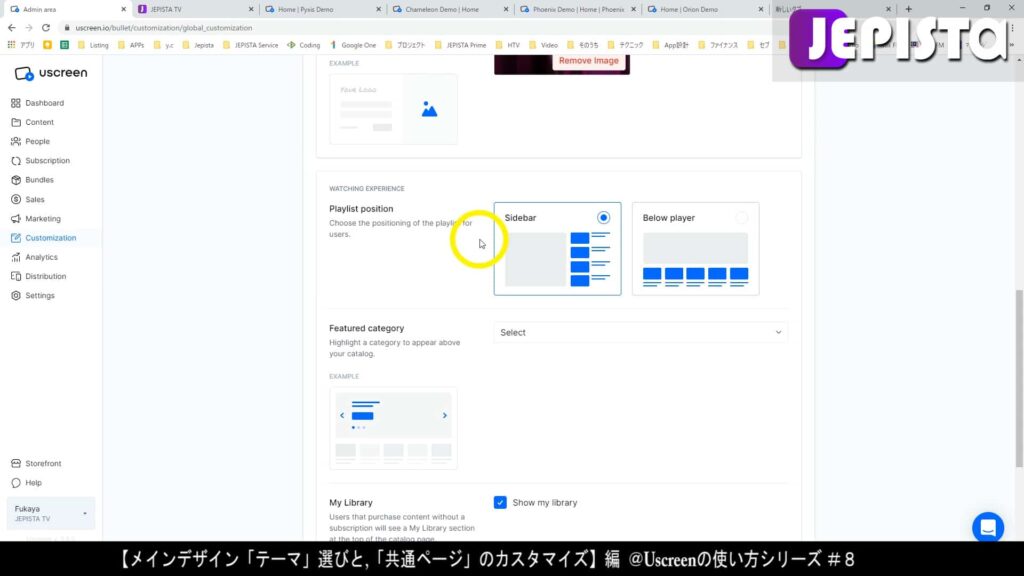The height and width of the screenshot is (576, 1024).
Task: Open the browser apps shortcut
Action: pos(21,45)
